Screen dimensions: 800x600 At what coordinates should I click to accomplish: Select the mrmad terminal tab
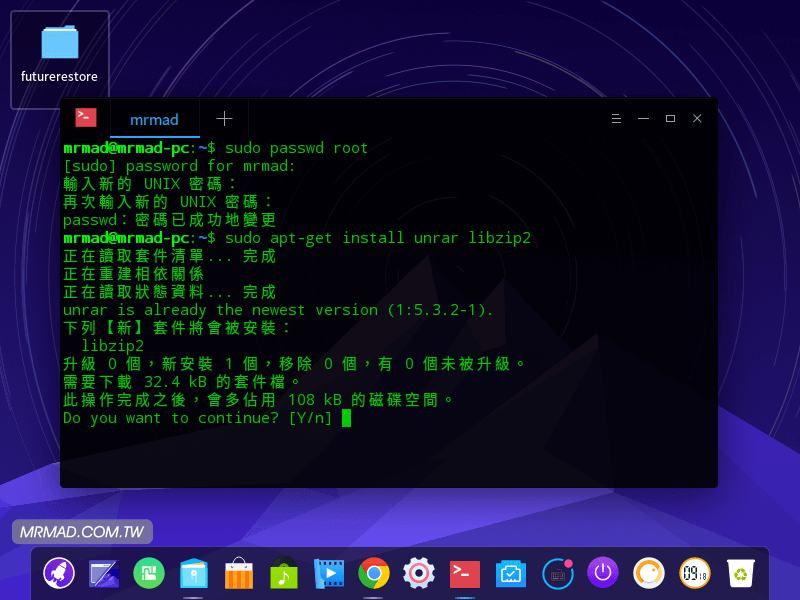pos(154,119)
